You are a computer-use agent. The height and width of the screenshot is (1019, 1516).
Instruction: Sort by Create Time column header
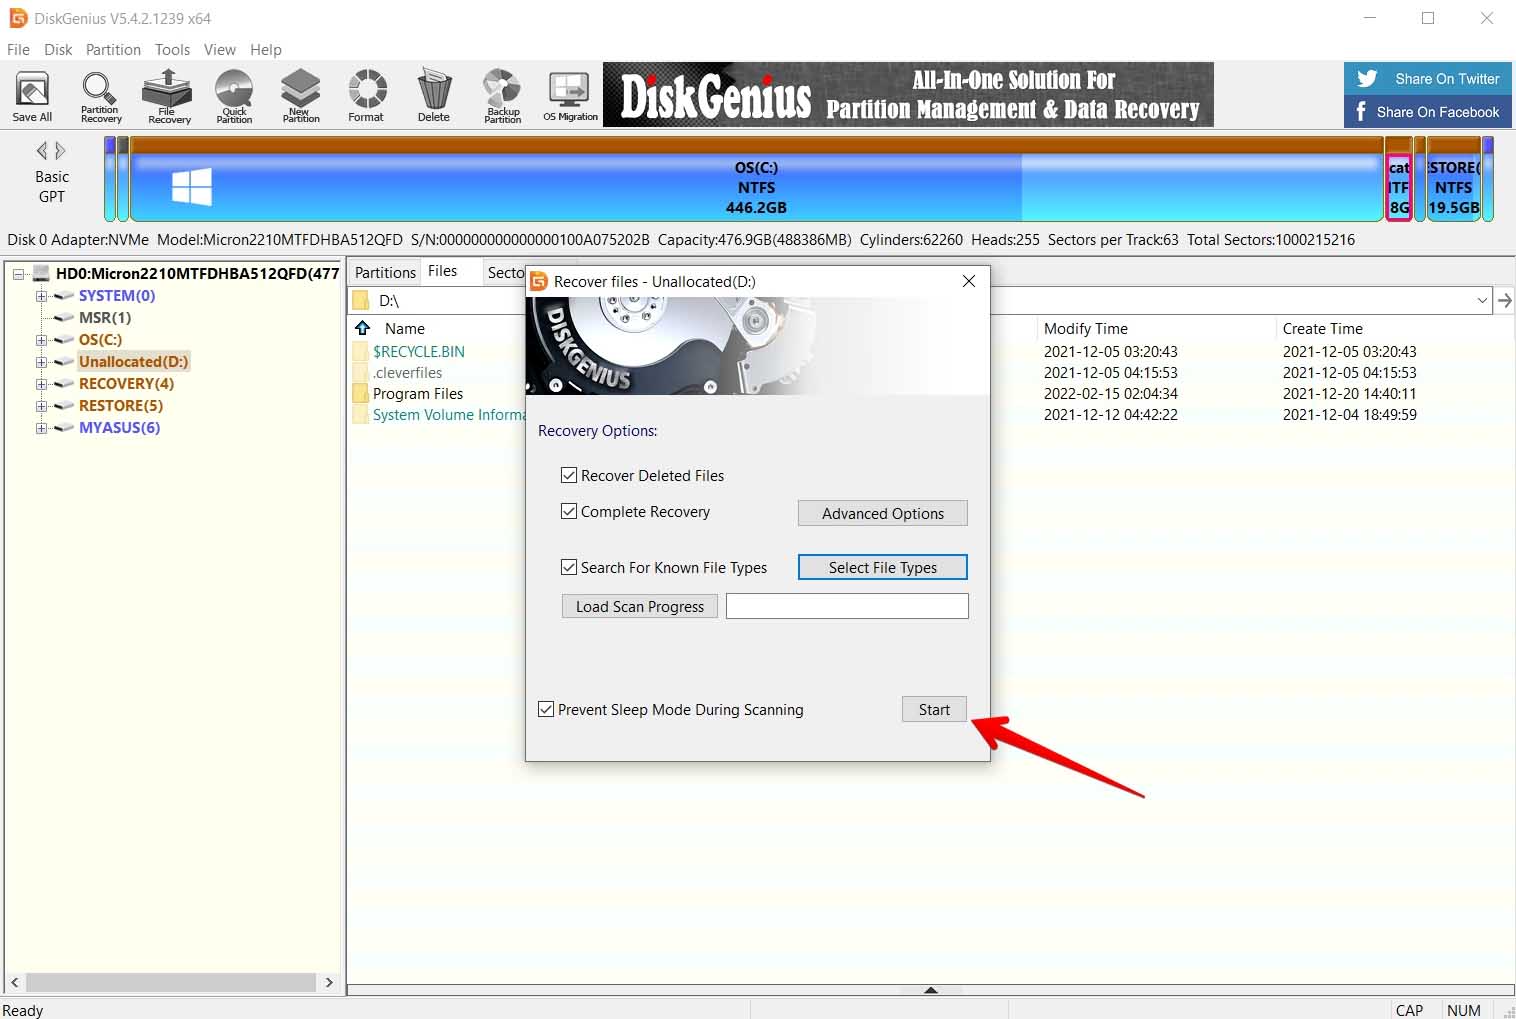coord(1323,328)
